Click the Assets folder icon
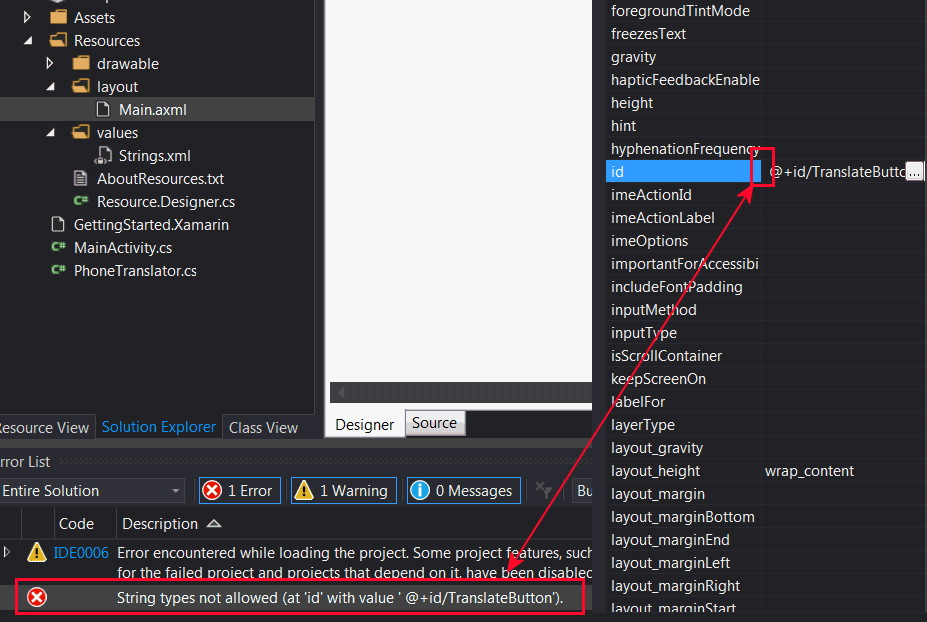927x622 pixels. click(x=59, y=17)
